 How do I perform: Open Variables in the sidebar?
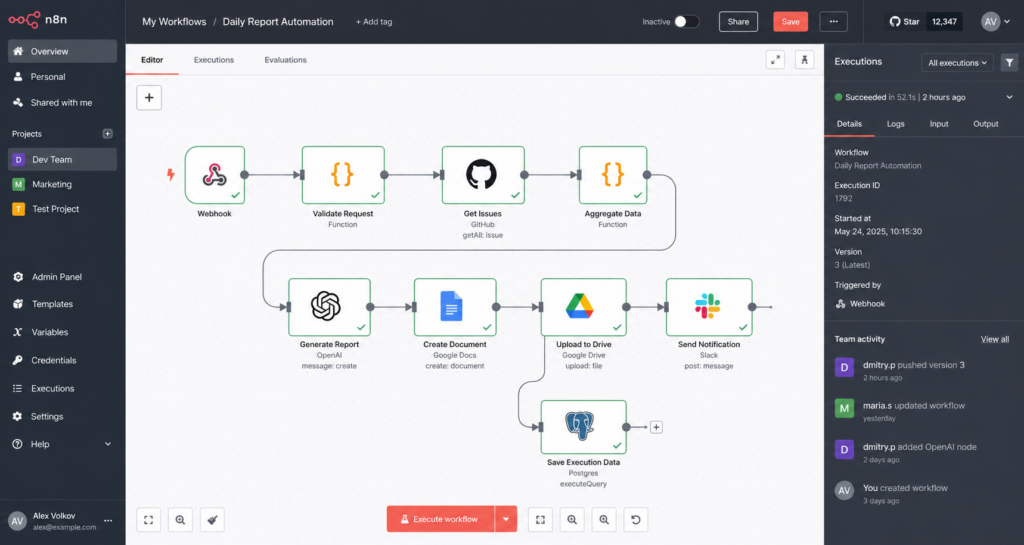pyautogui.click(x=62, y=332)
